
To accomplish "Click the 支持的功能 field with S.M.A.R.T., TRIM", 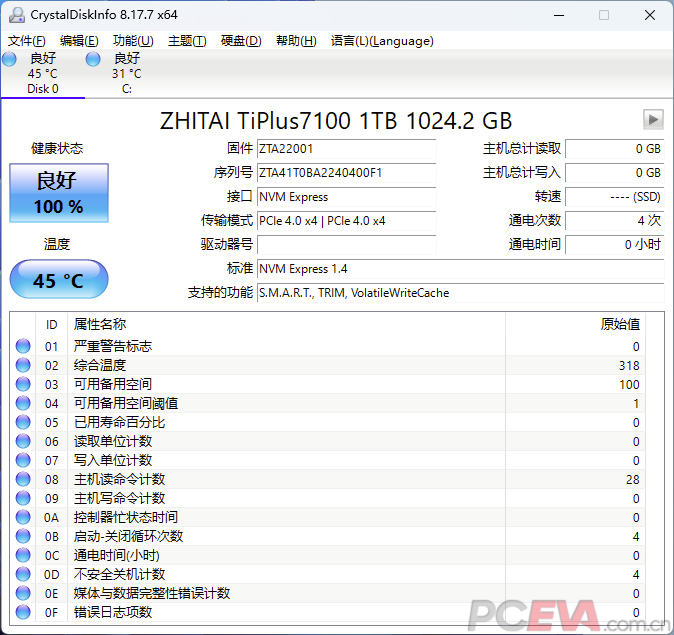I will (x=461, y=293).
